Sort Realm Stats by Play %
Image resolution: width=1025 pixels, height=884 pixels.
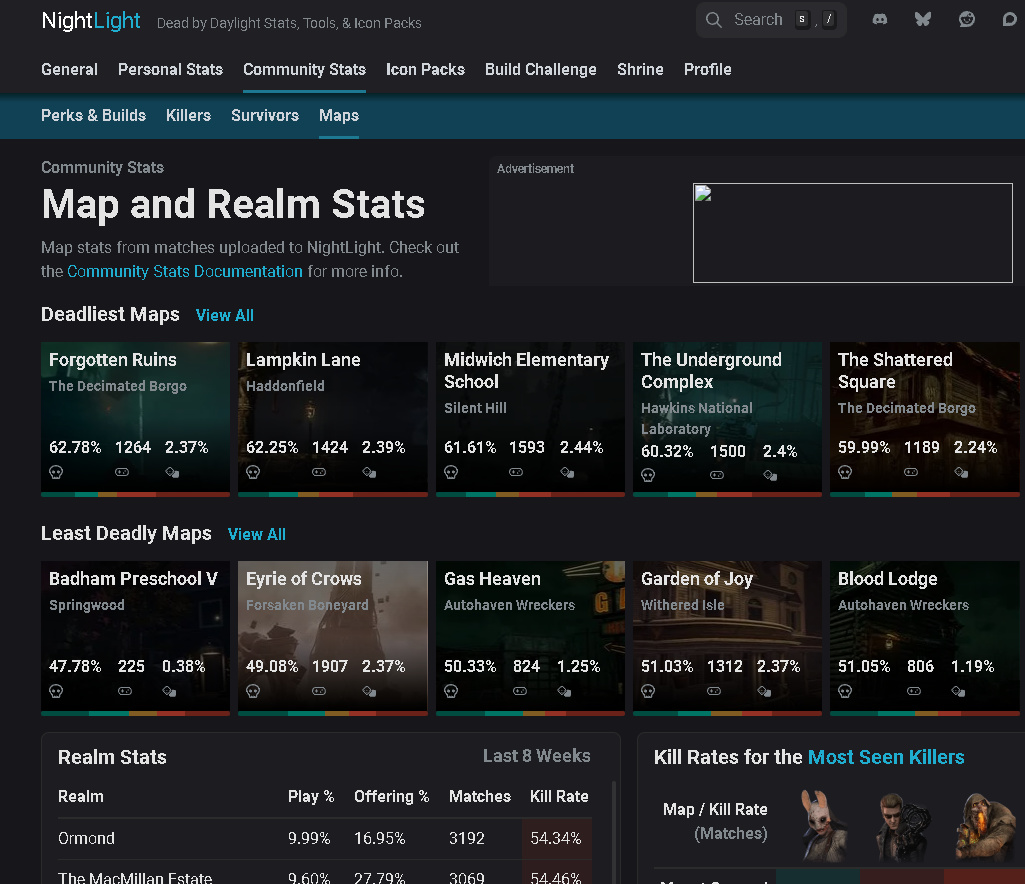tap(311, 796)
